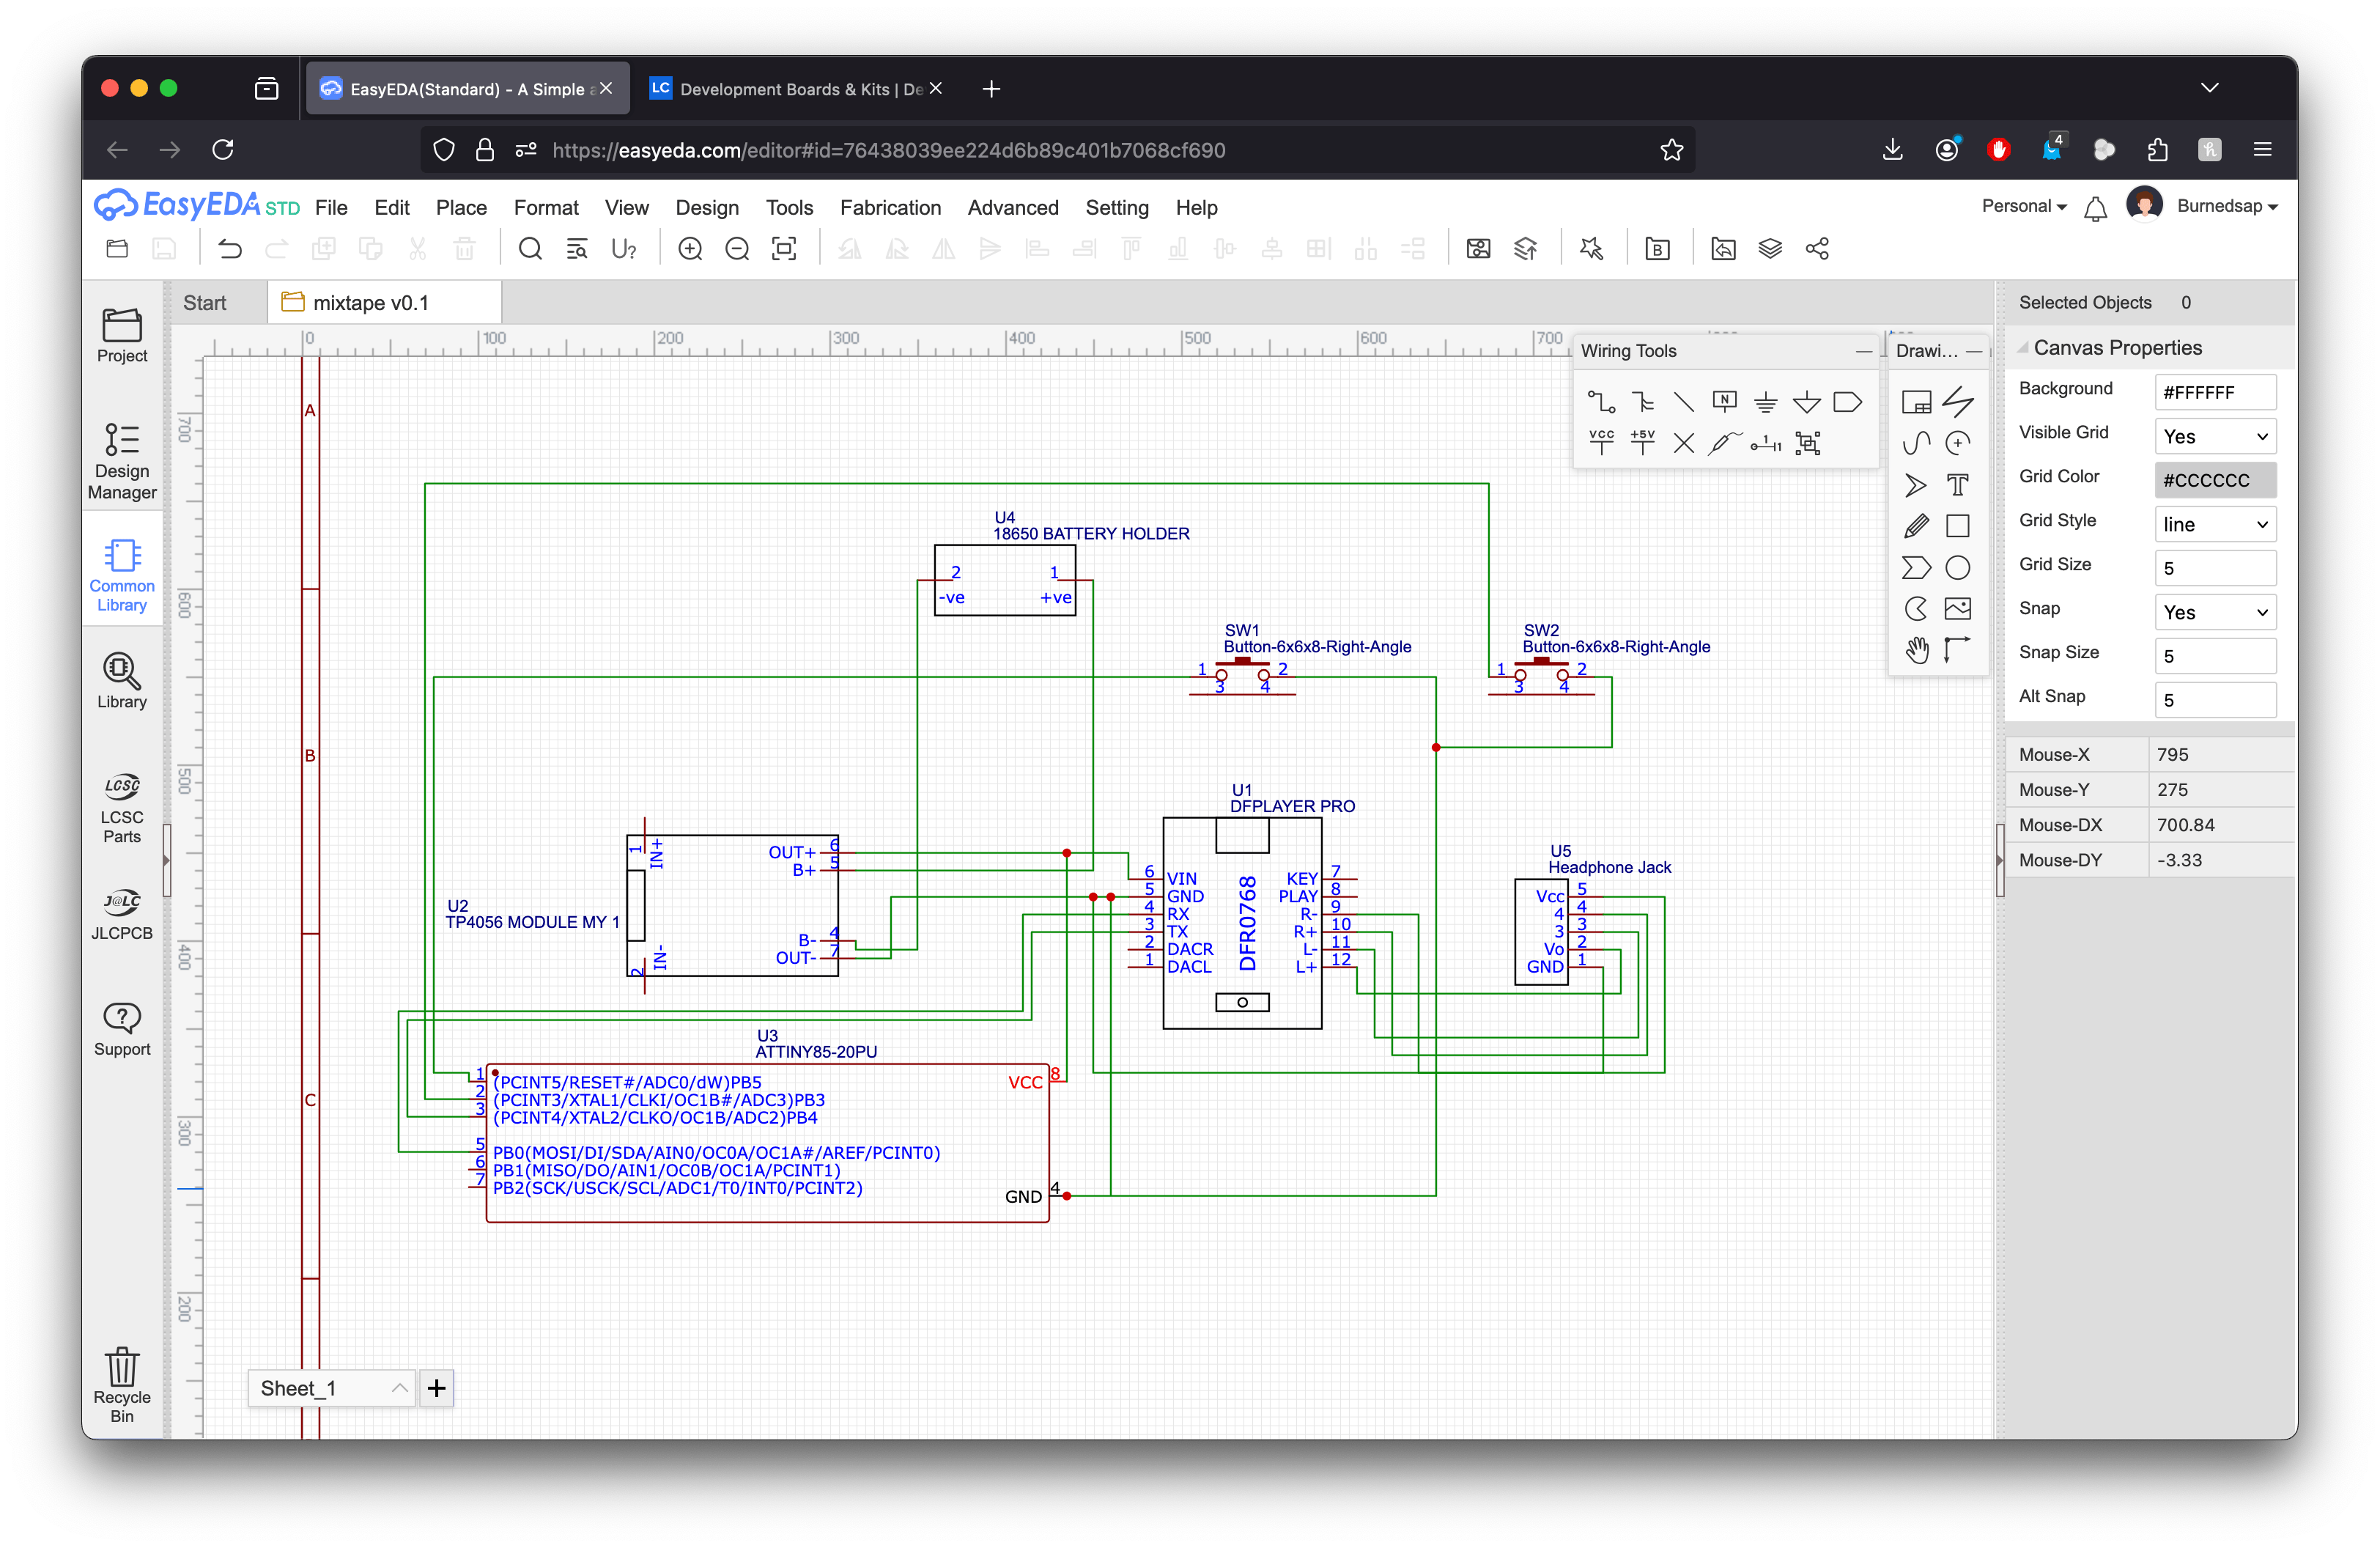Click the Grid Color swatch field

2214,481
